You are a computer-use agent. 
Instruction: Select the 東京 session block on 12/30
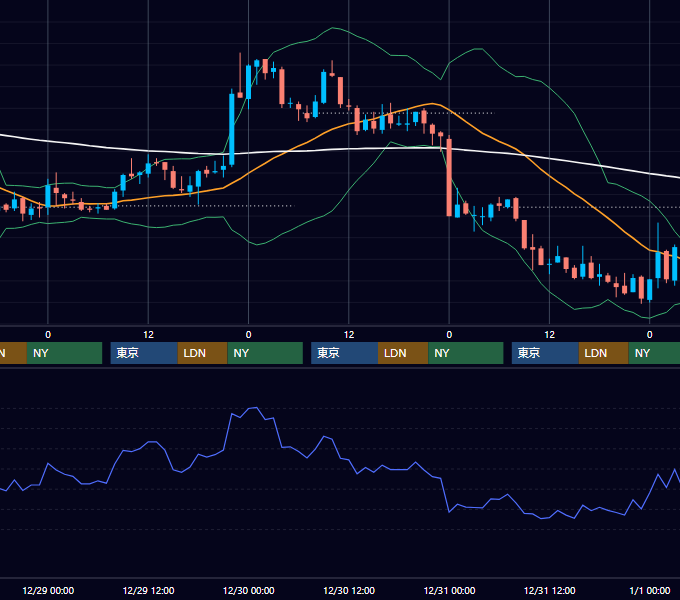click(344, 353)
